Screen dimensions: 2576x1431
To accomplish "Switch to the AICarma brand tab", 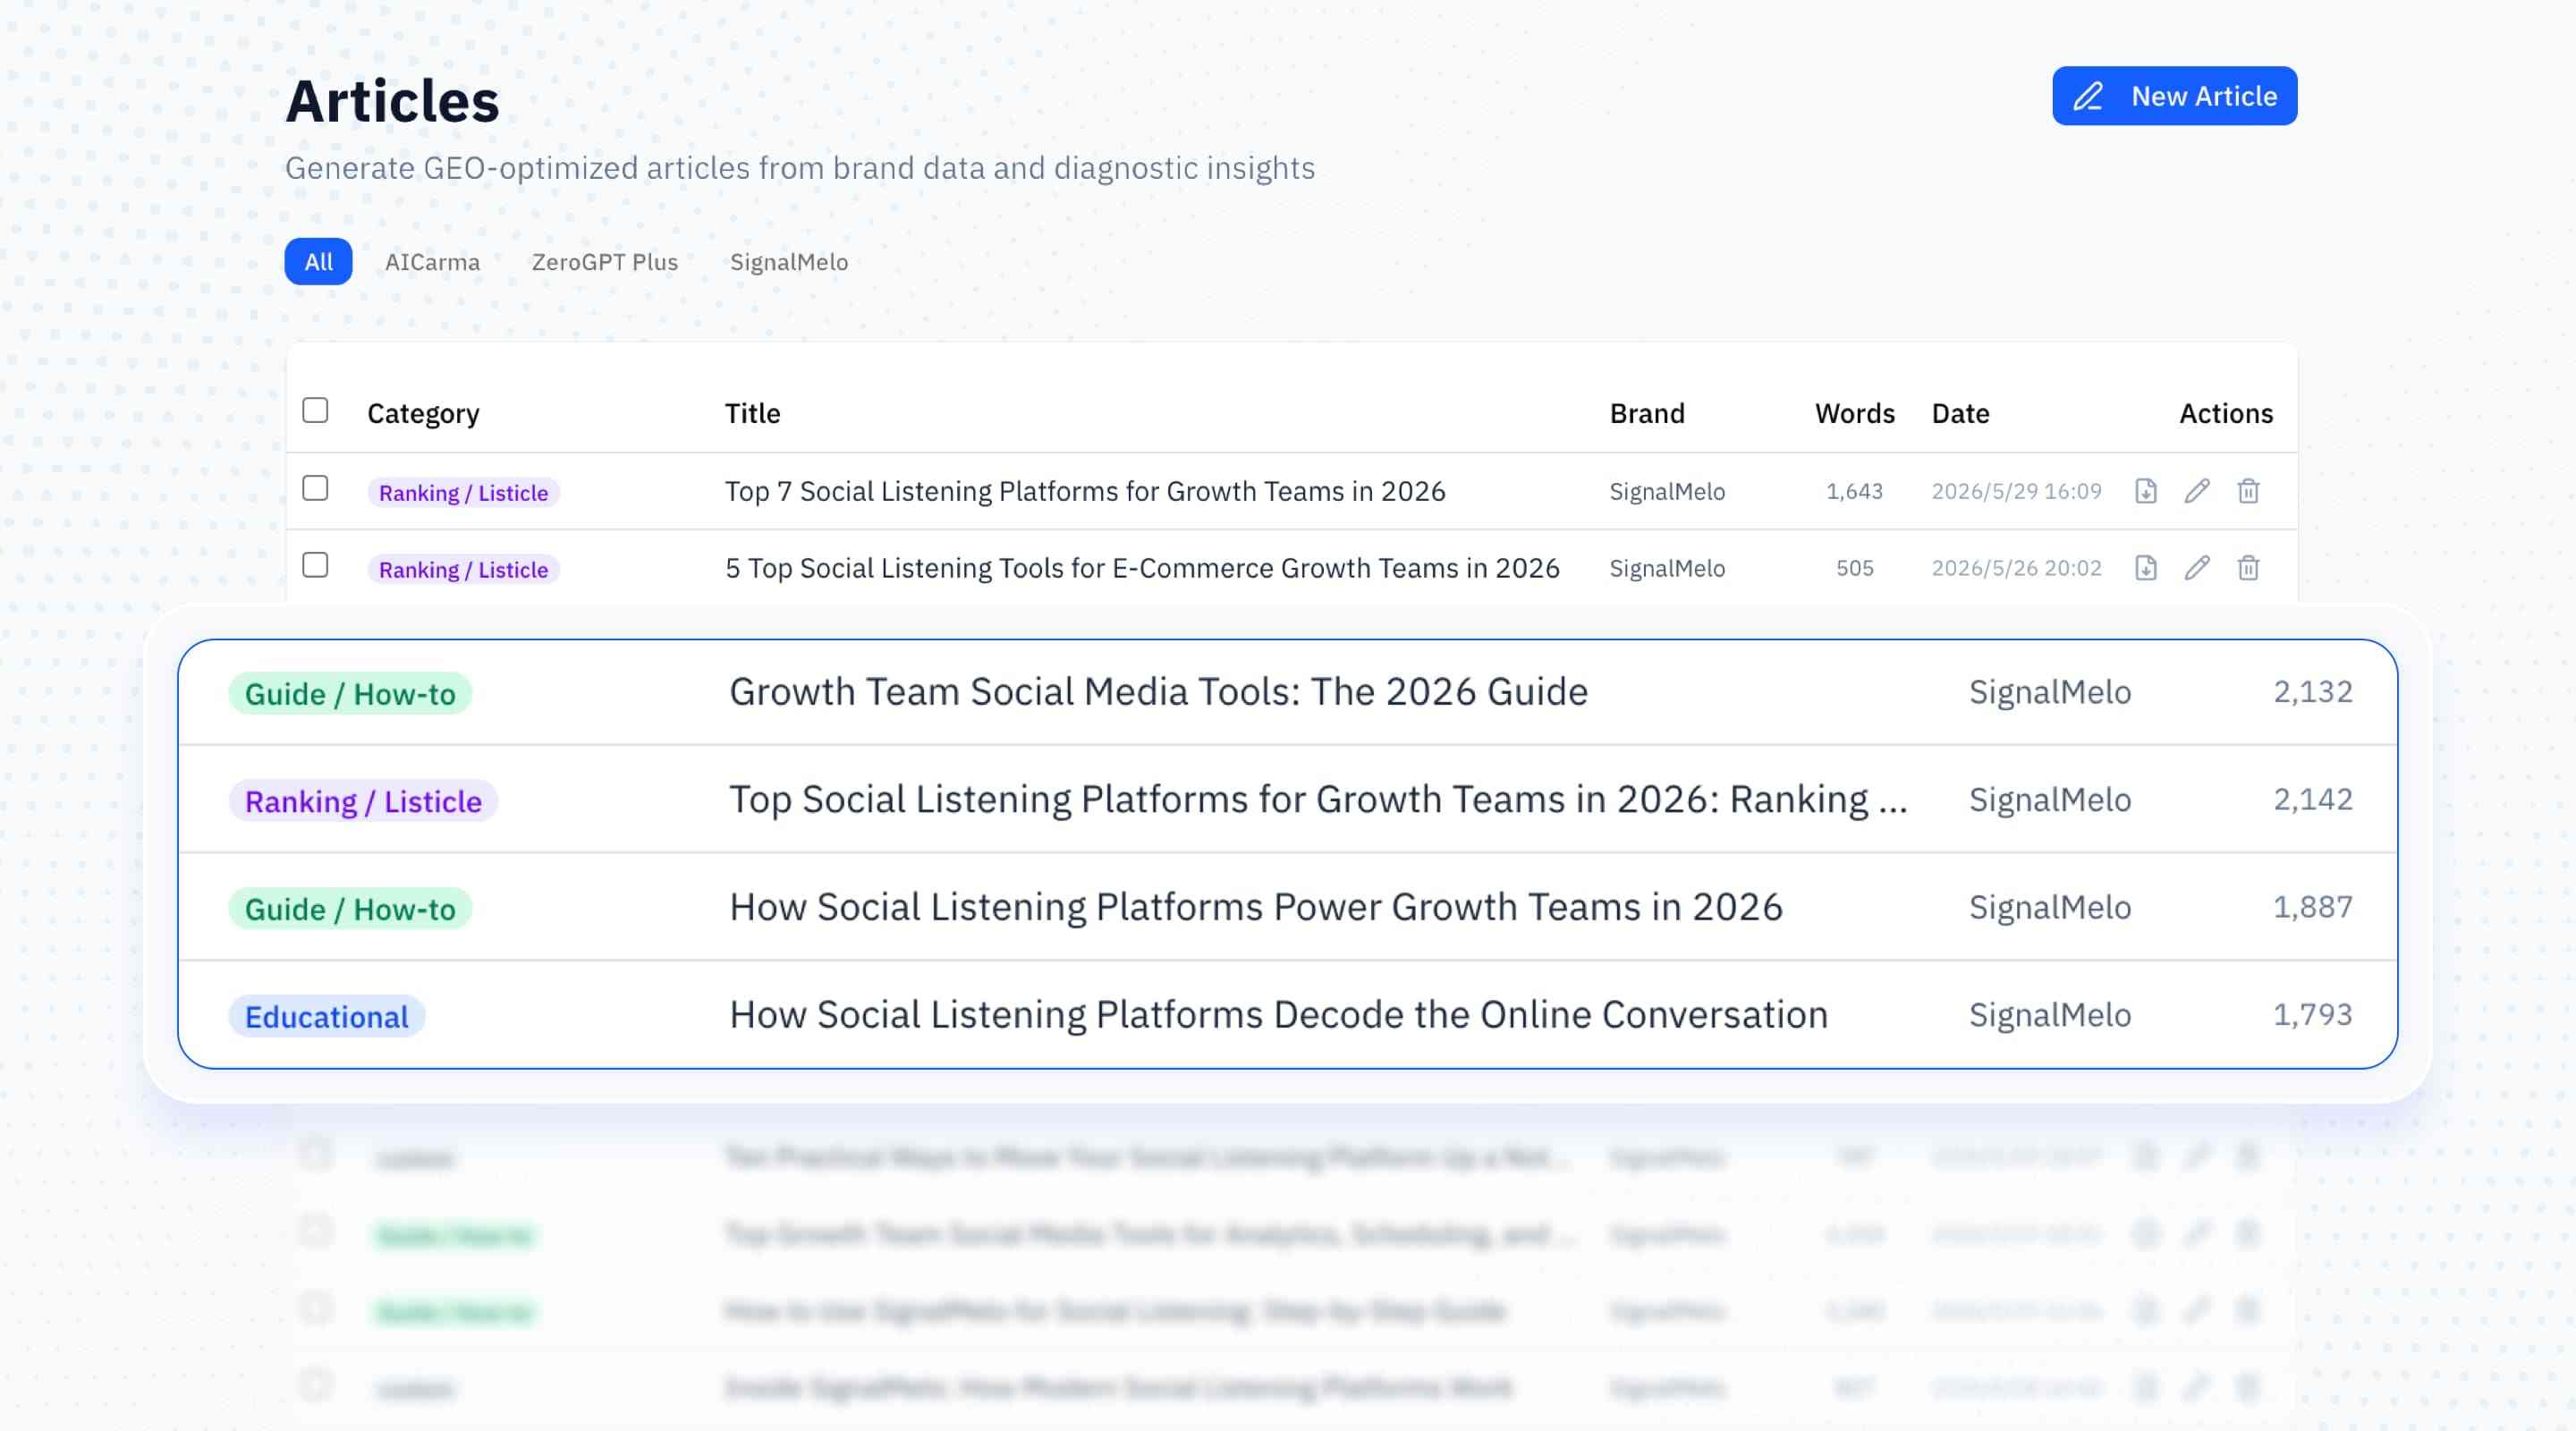I will click(432, 262).
